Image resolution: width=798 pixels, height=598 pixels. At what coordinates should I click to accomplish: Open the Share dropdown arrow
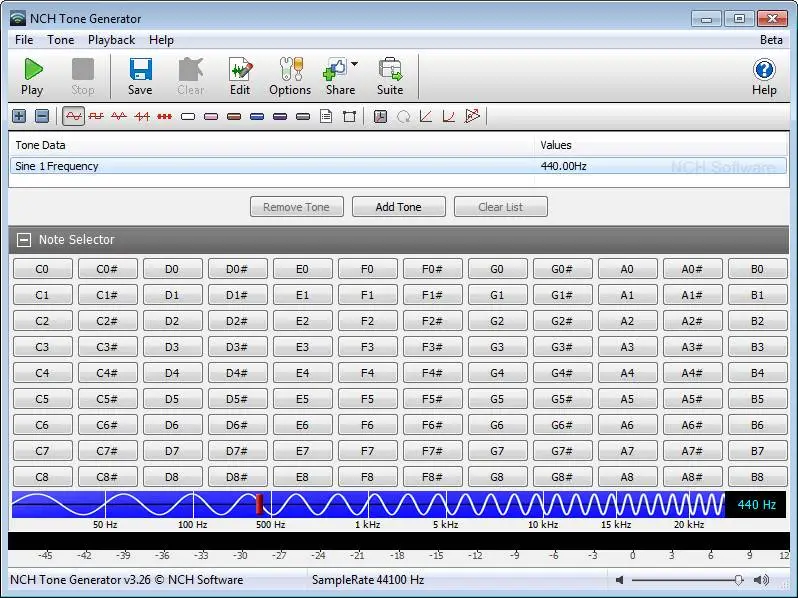(354, 65)
